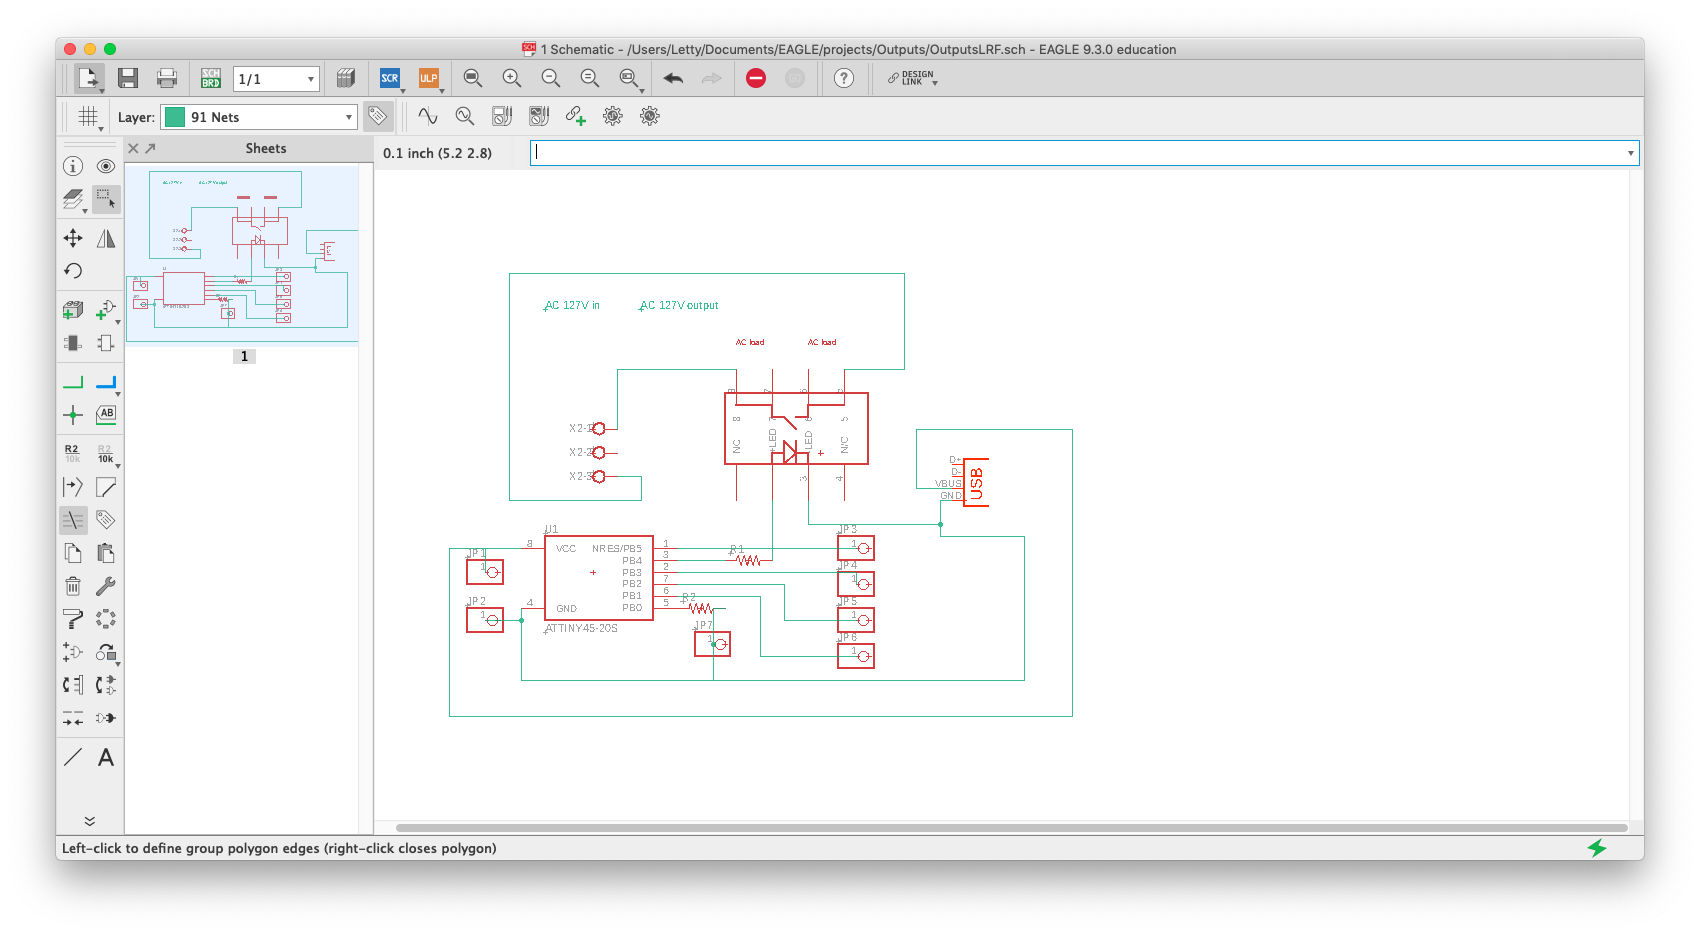Select the Change wrench tool

pyautogui.click(x=106, y=586)
